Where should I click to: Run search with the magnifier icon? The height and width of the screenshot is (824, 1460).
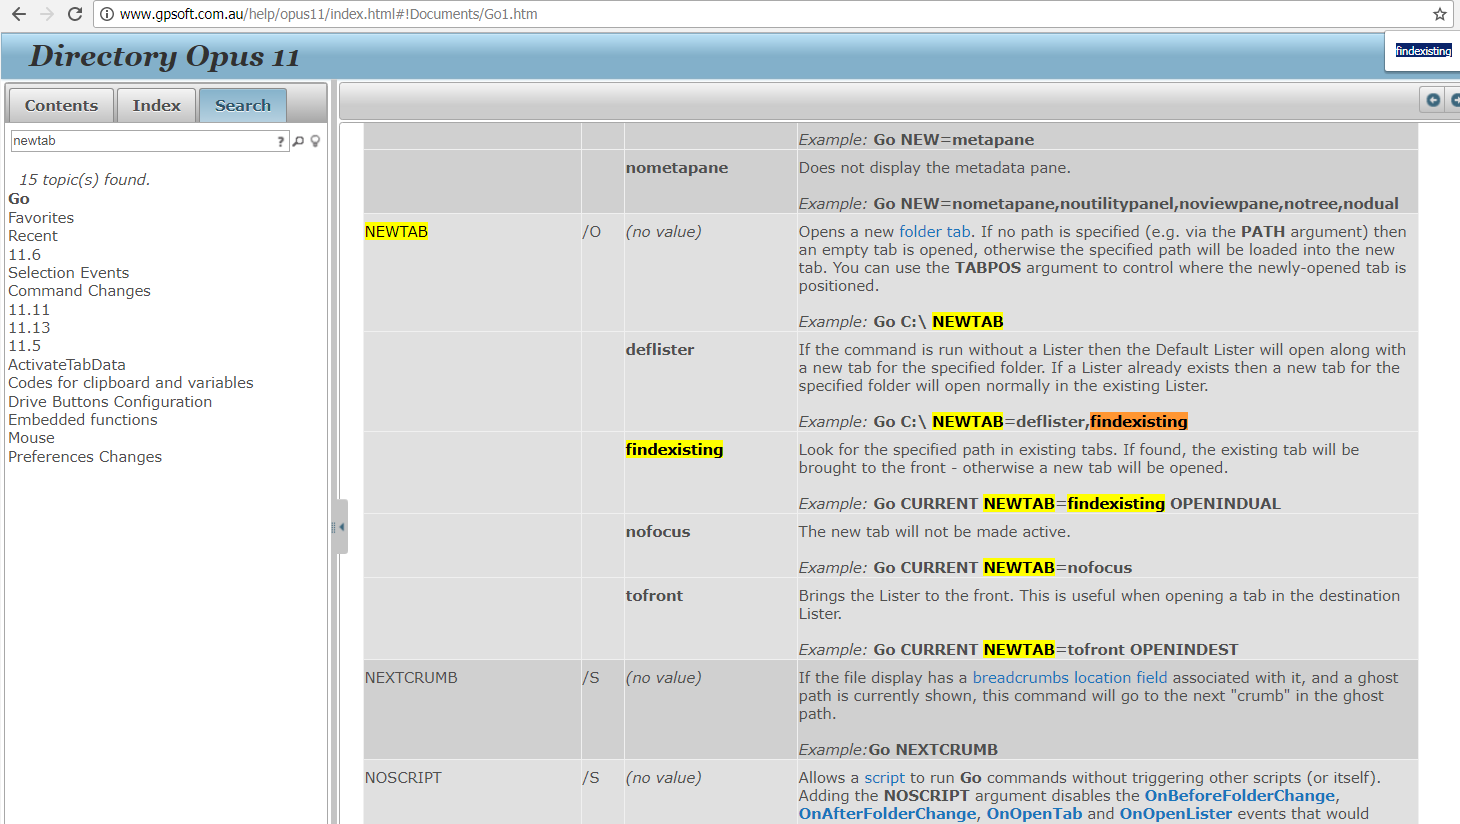point(298,141)
